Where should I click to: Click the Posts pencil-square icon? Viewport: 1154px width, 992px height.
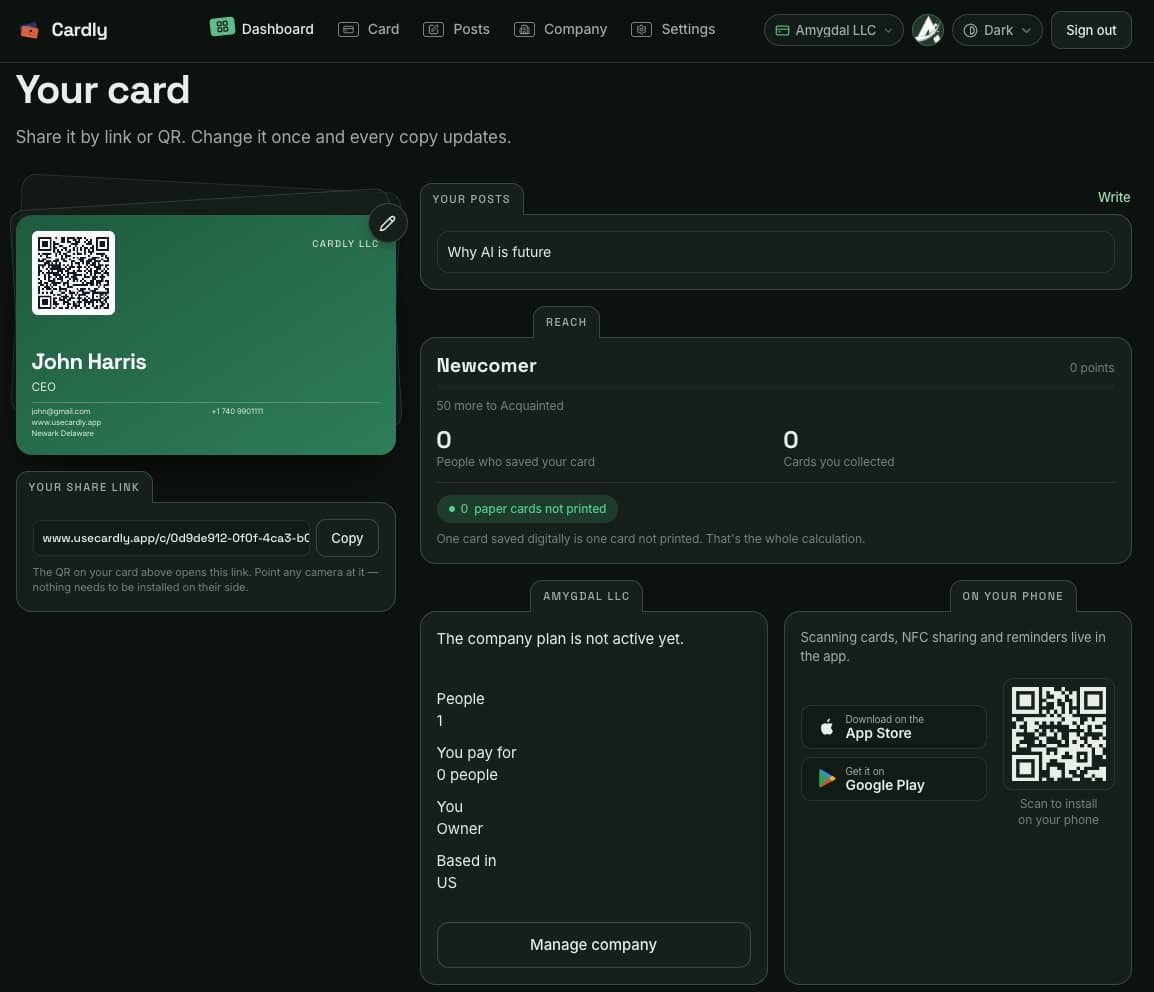coord(433,29)
